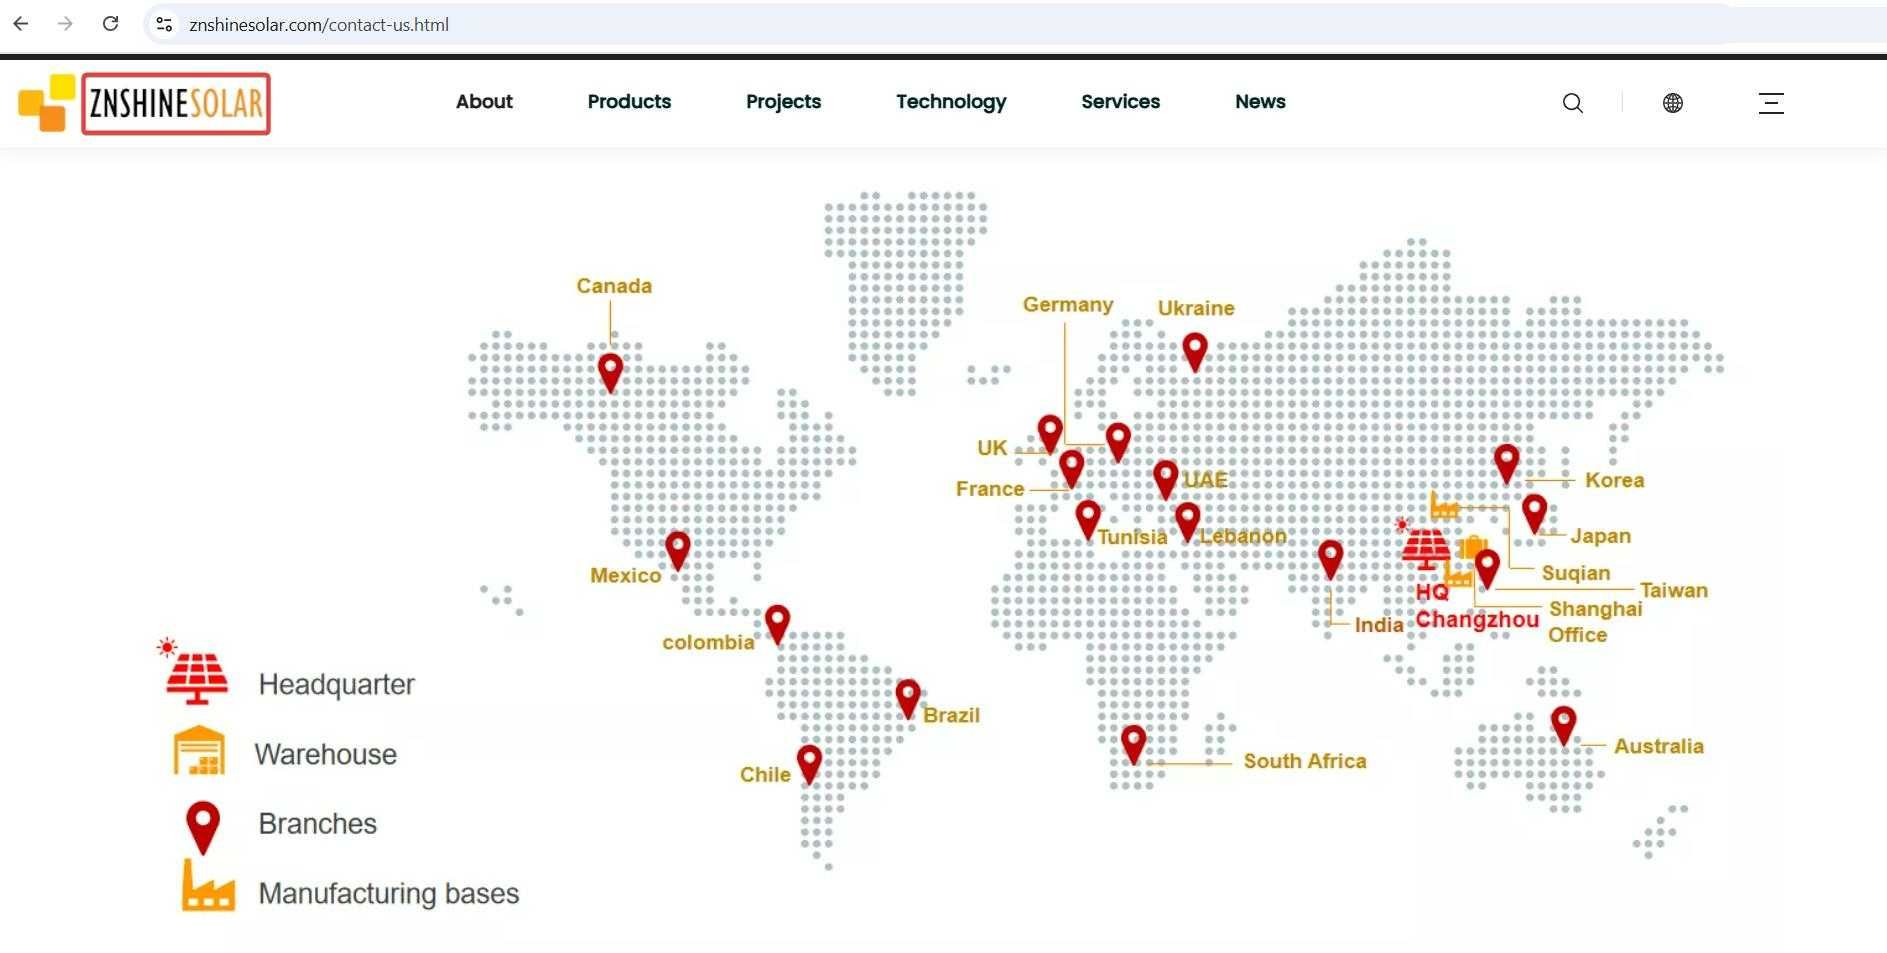This screenshot has width=1887, height=953.
Task: Click the Chile branch pin
Action: (809, 763)
